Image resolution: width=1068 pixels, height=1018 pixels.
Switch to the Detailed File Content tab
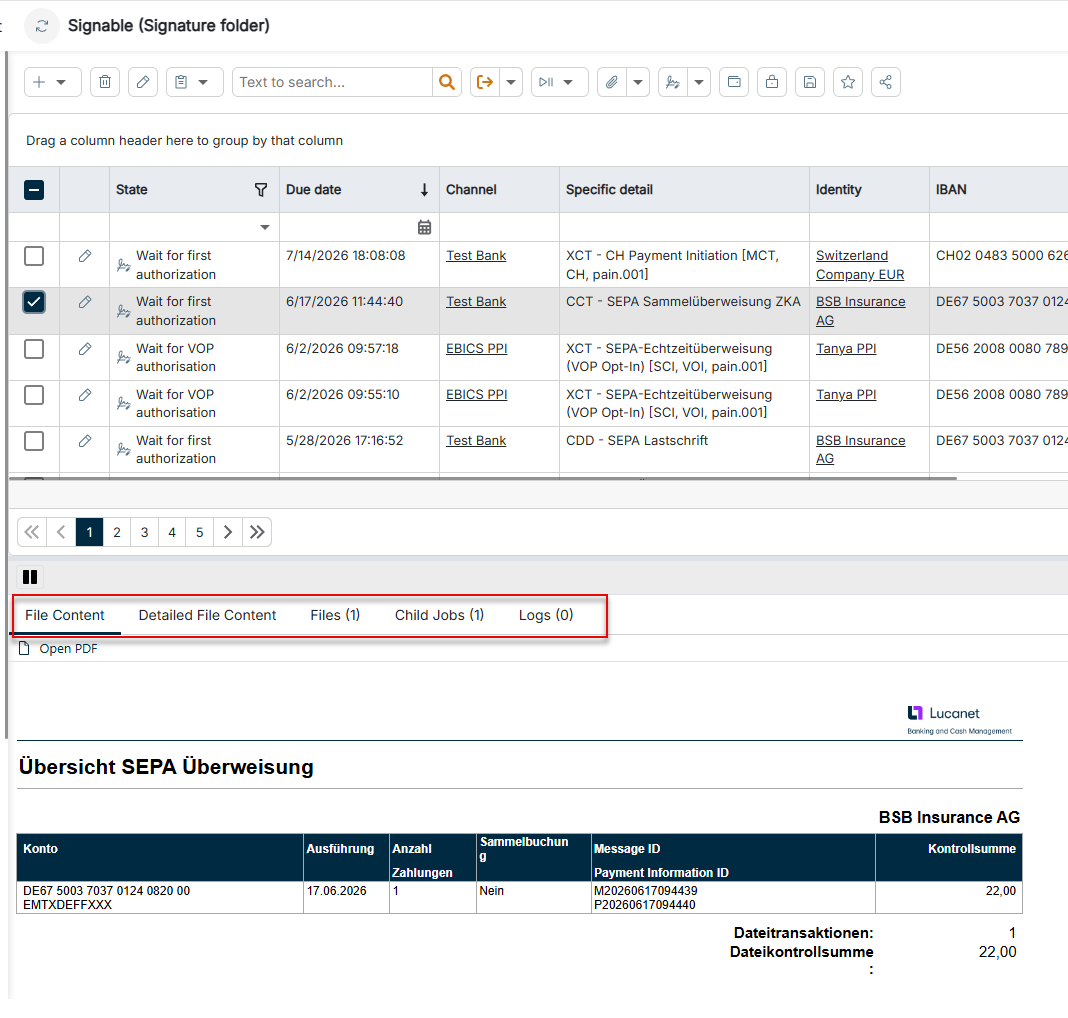tap(207, 616)
